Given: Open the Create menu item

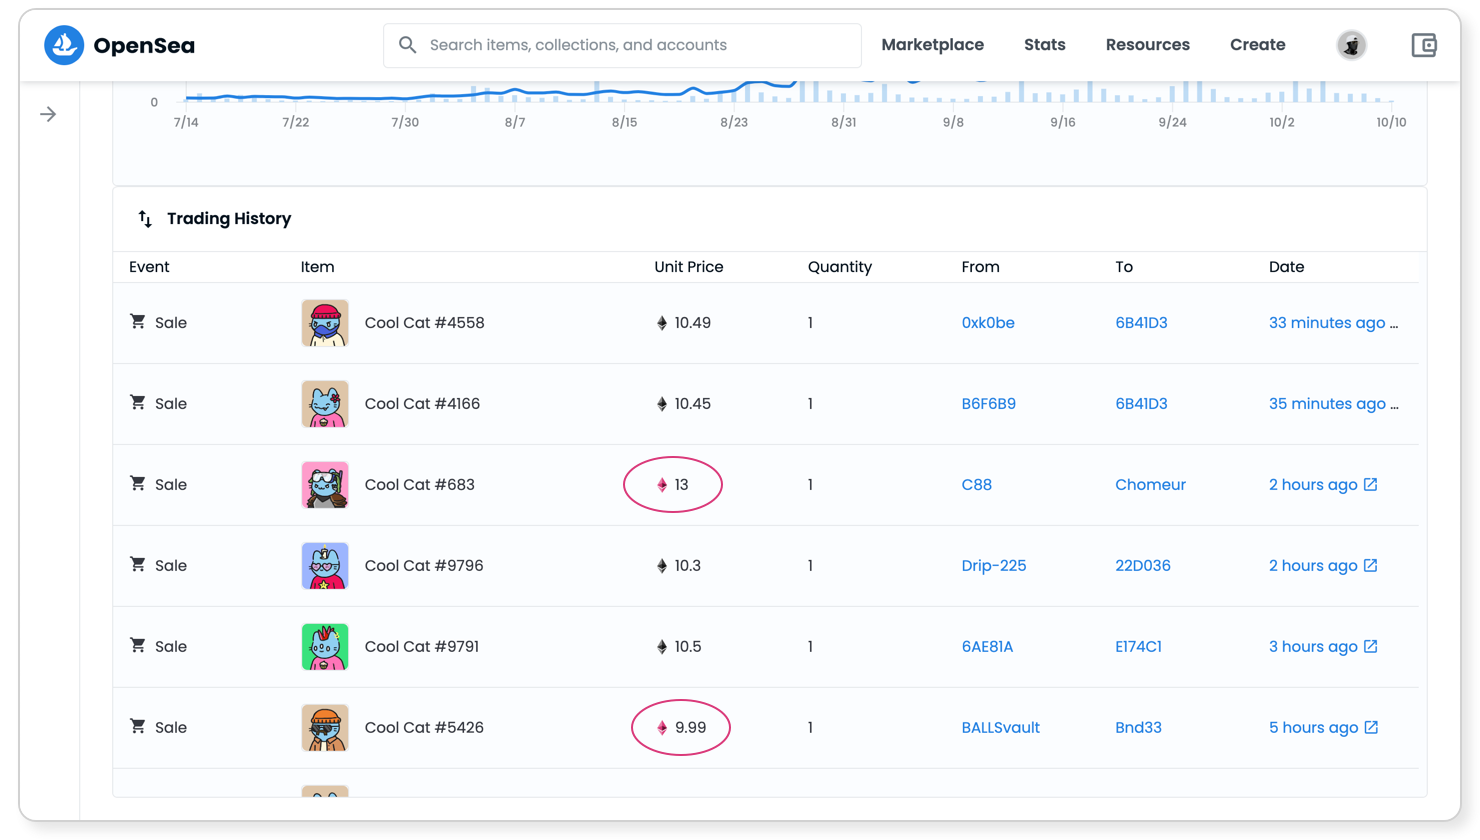Looking at the screenshot, I should pyautogui.click(x=1257, y=45).
